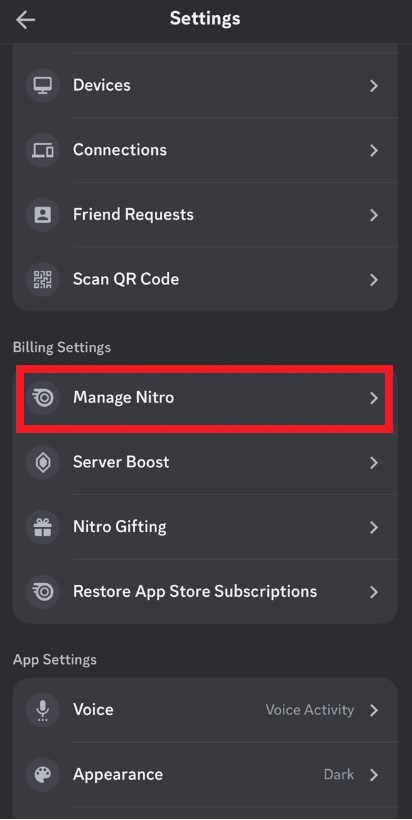This screenshot has width=412, height=820.
Task: Expand Connections via its chevron
Action: (374, 151)
